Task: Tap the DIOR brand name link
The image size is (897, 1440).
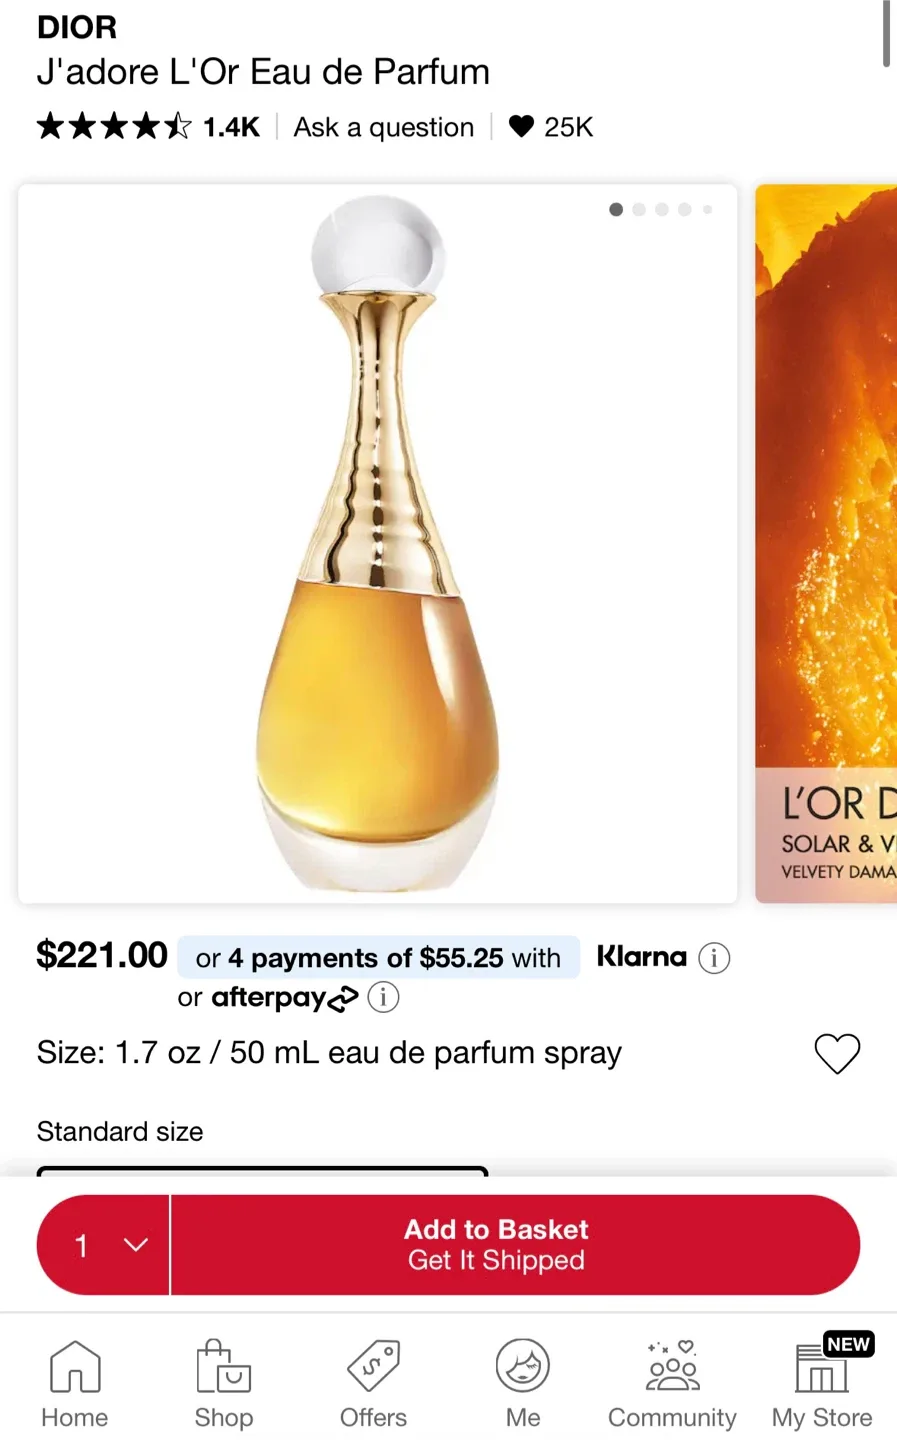Action: point(77,27)
